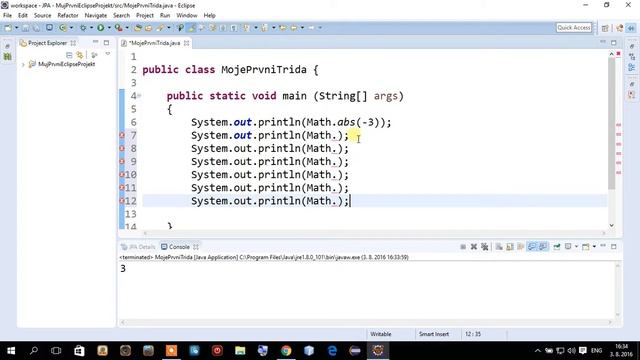
Task: Expand the MujPrvniEclipseProjekt tree node
Action: pos(23,64)
